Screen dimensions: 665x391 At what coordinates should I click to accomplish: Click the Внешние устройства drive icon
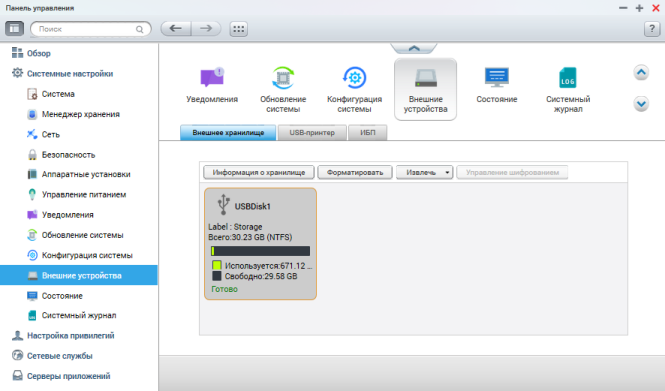pyautogui.click(x=425, y=78)
